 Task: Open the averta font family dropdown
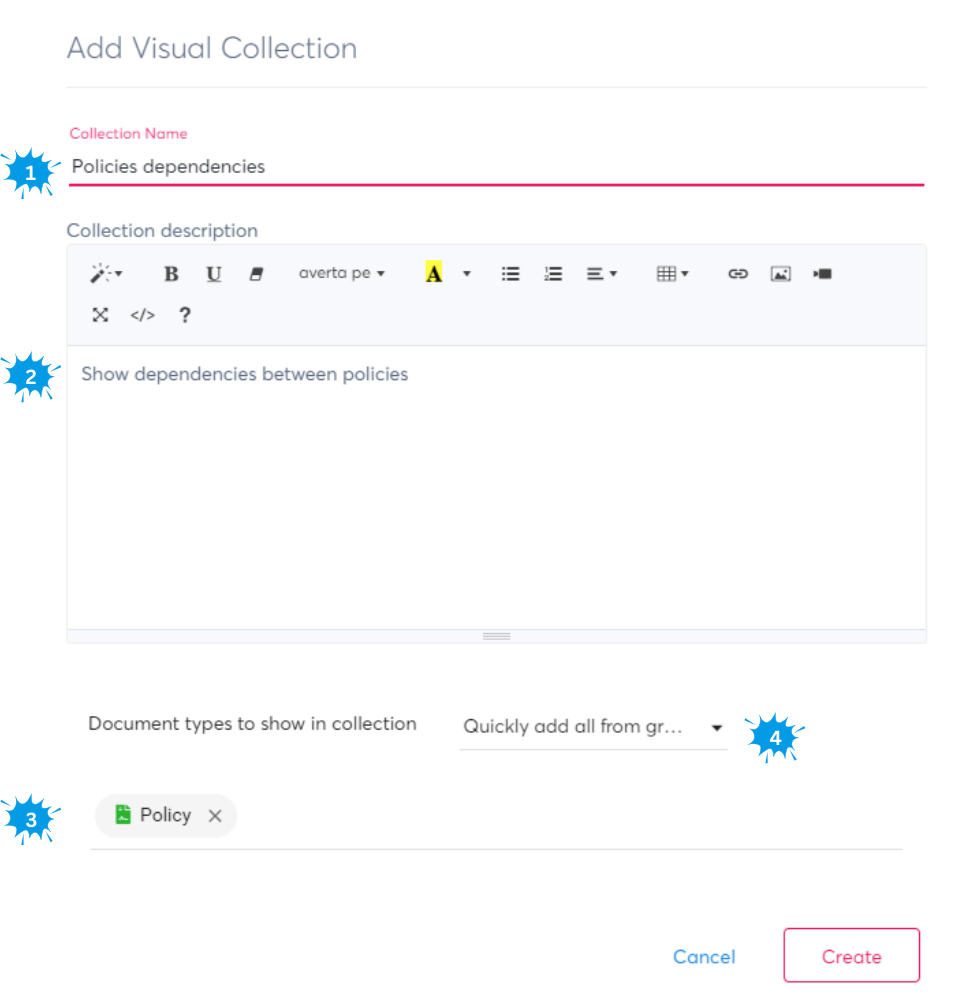(x=341, y=274)
